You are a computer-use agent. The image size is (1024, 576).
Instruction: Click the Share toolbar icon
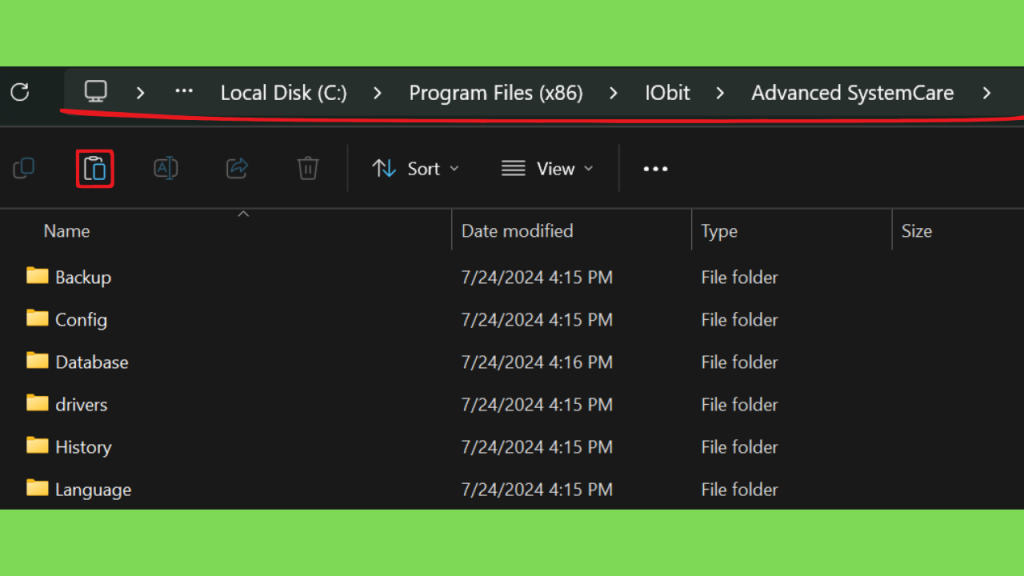[x=237, y=168]
